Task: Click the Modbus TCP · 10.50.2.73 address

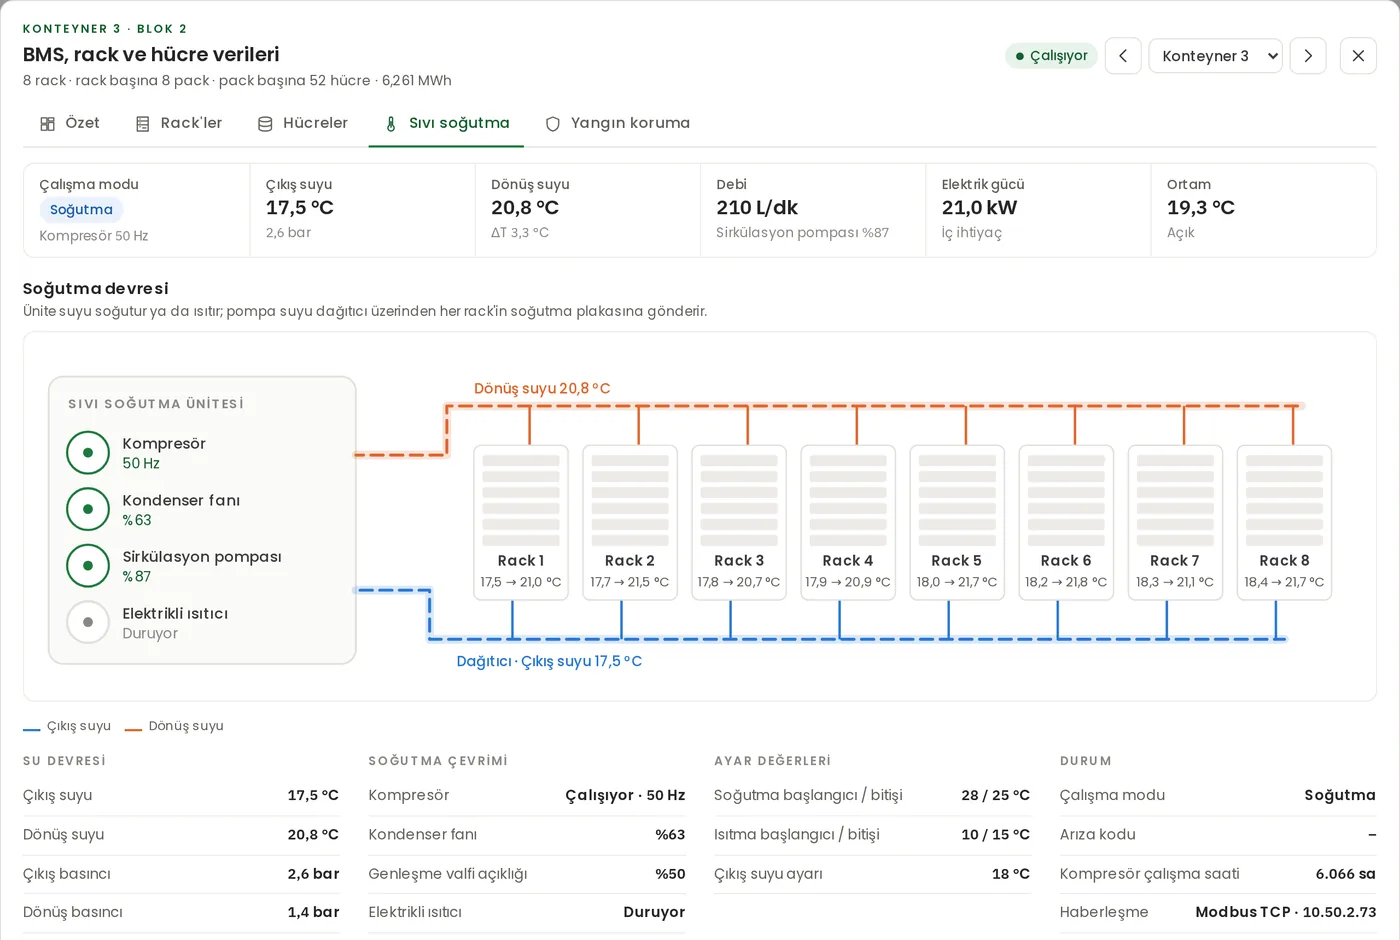Action: tap(1286, 912)
